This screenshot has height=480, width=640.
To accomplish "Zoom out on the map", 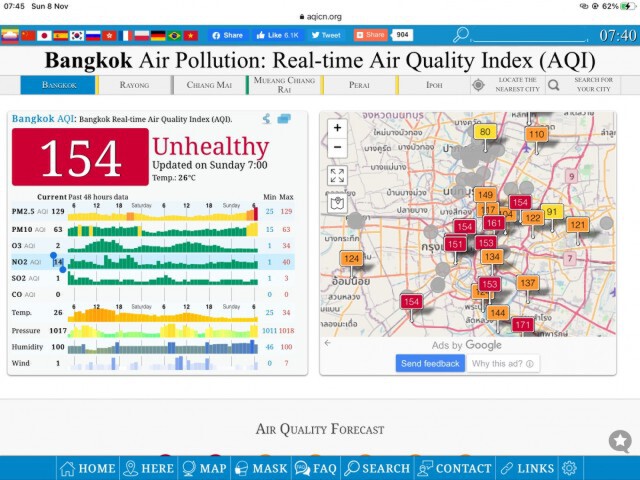I will click(337, 147).
